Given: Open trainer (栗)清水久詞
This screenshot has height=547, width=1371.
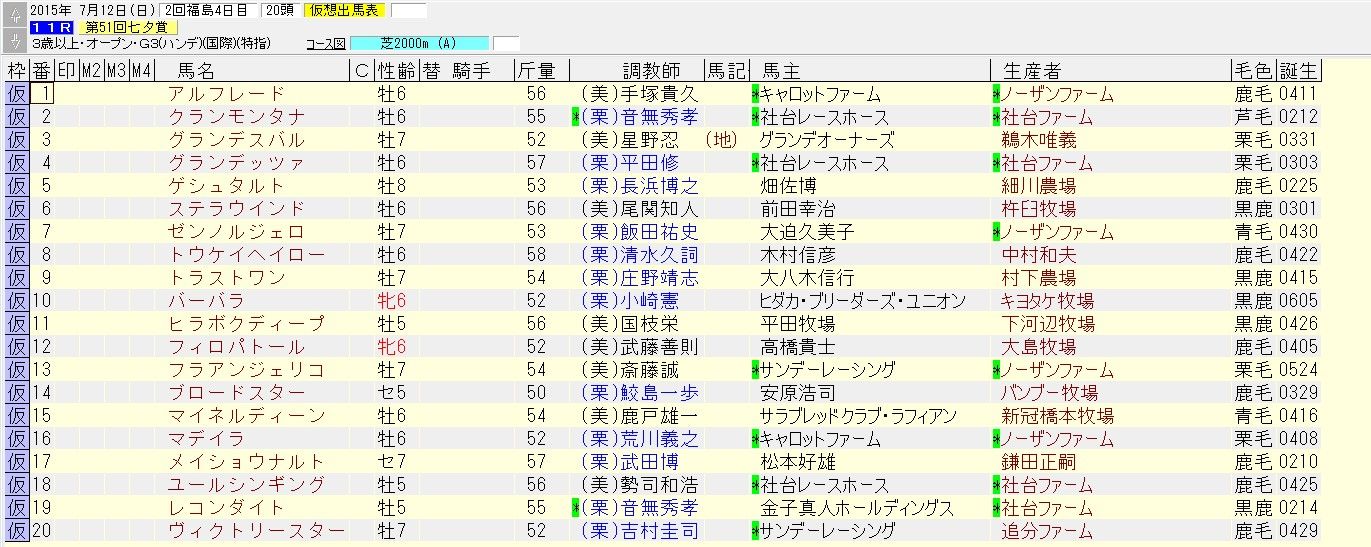Looking at the screenshot, I should 639,255.
